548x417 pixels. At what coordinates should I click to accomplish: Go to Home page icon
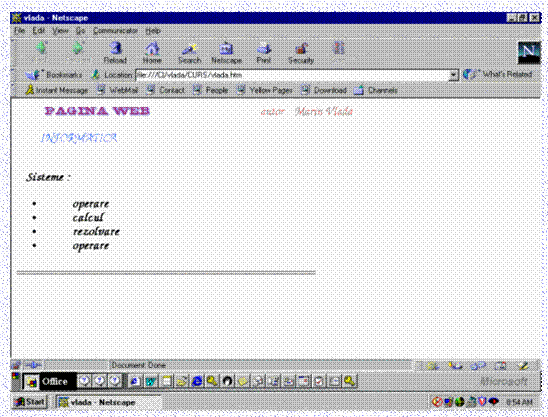[152, 52]
